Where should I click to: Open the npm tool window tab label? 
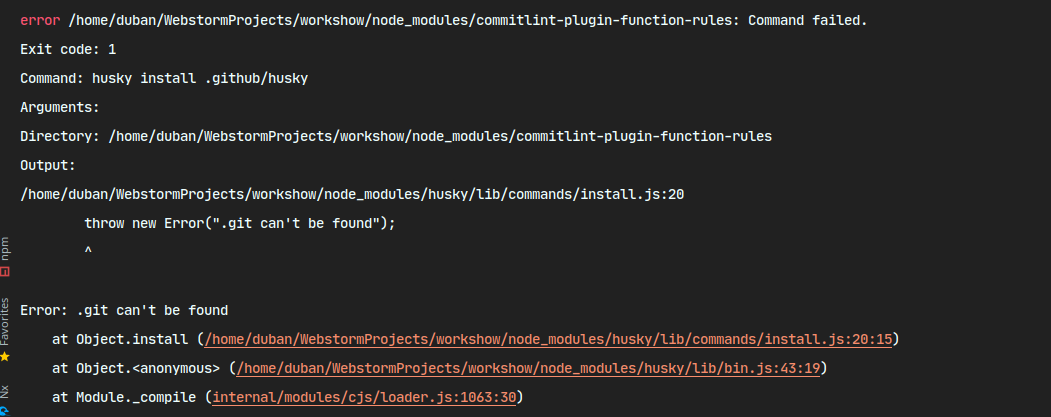5,246
